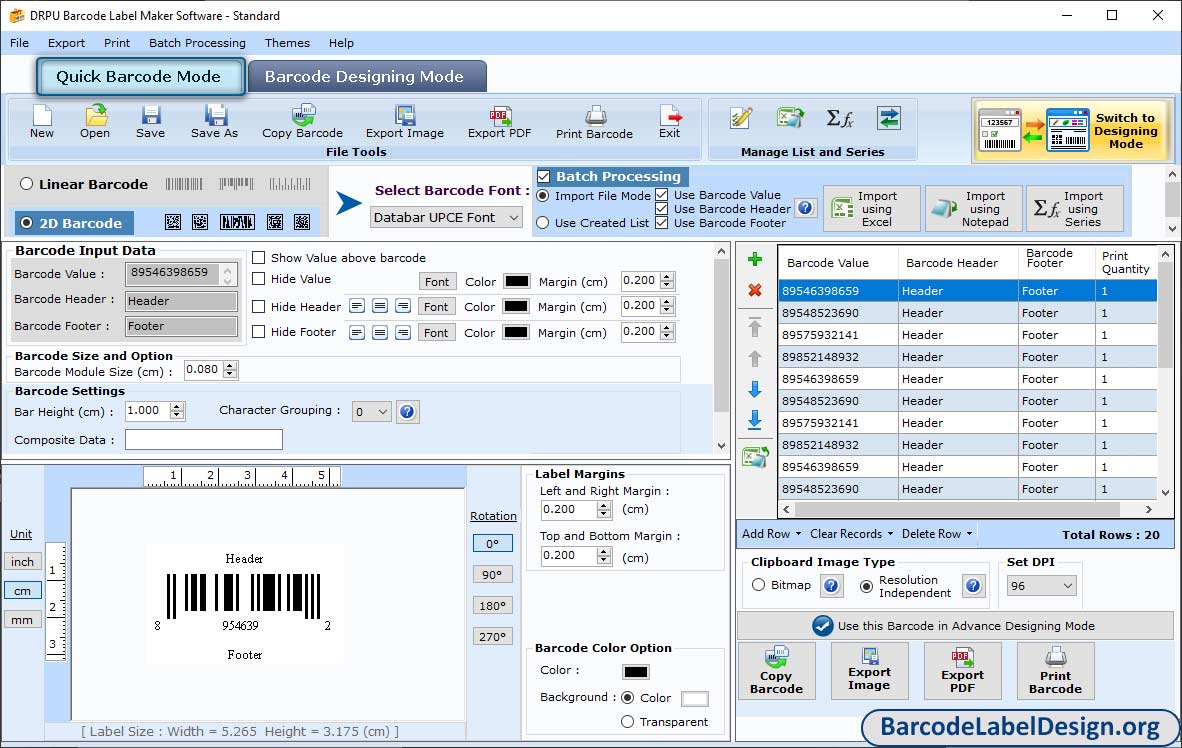The height and width of the screenshot is (748, 1182).
Task: Export list to Excel icon beside table
Action: coord(755,456)
